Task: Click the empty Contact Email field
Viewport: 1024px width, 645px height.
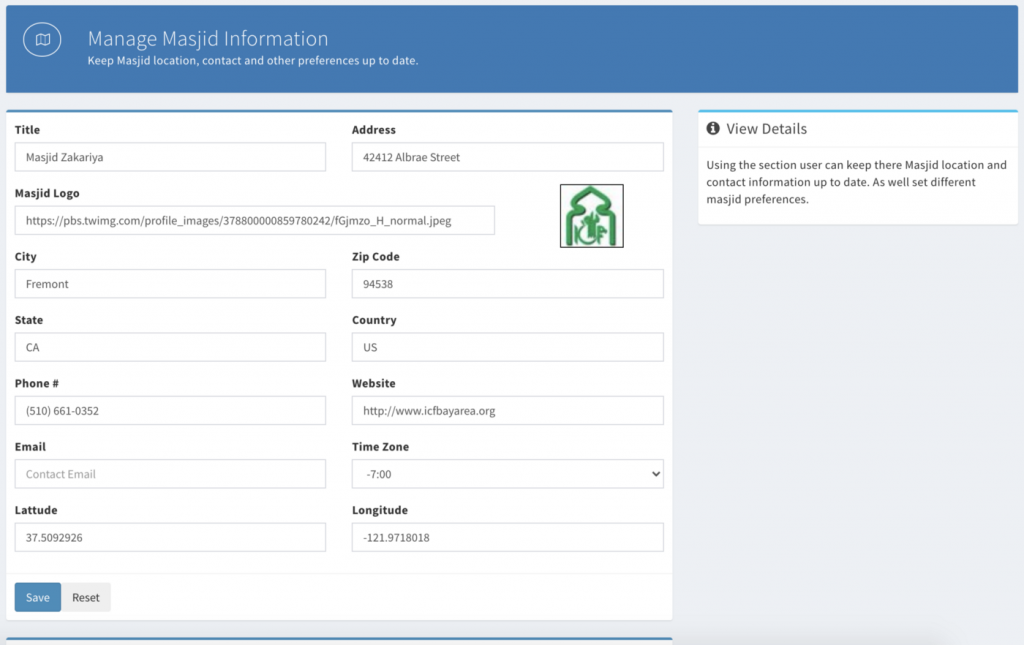Action: pyautogui.click(x=170, y=474)
